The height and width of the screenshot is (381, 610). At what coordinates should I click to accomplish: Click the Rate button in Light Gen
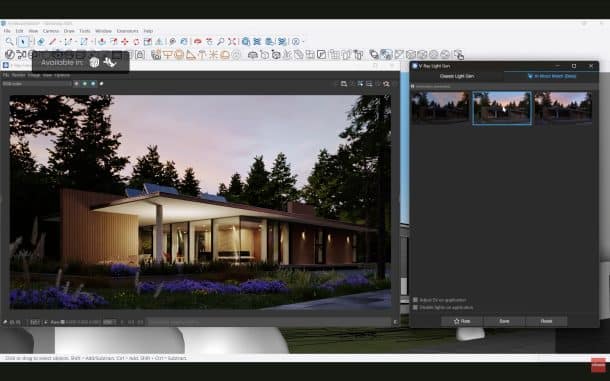click(462, 321)
